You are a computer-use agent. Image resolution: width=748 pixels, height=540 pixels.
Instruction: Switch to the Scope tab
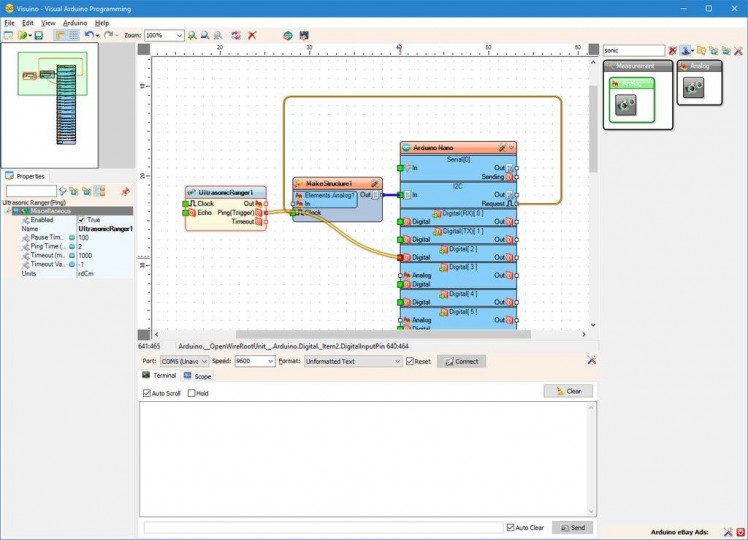(197, 376)
